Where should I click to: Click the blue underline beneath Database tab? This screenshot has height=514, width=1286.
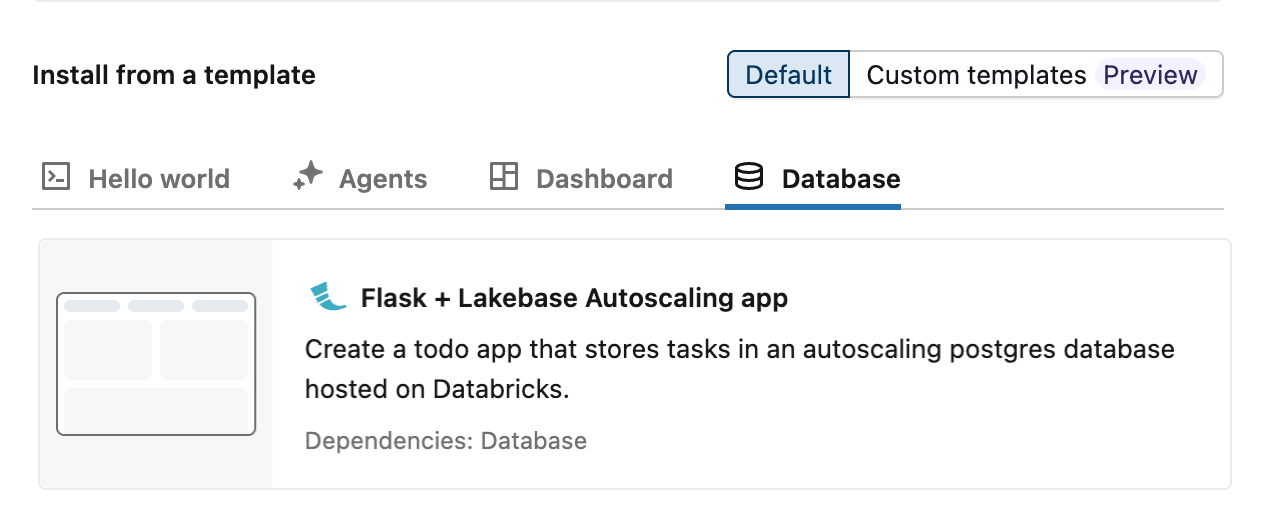click(812, 206)
